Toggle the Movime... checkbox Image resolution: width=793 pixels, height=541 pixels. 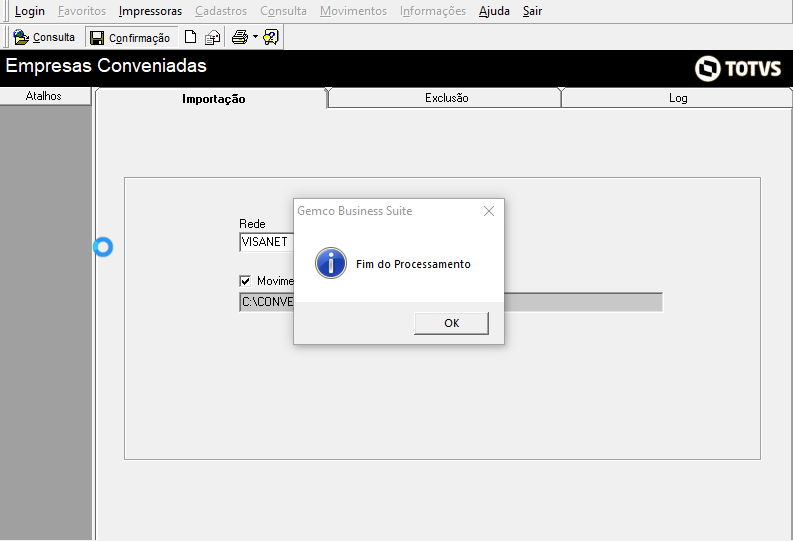click(x=245, y=281)
